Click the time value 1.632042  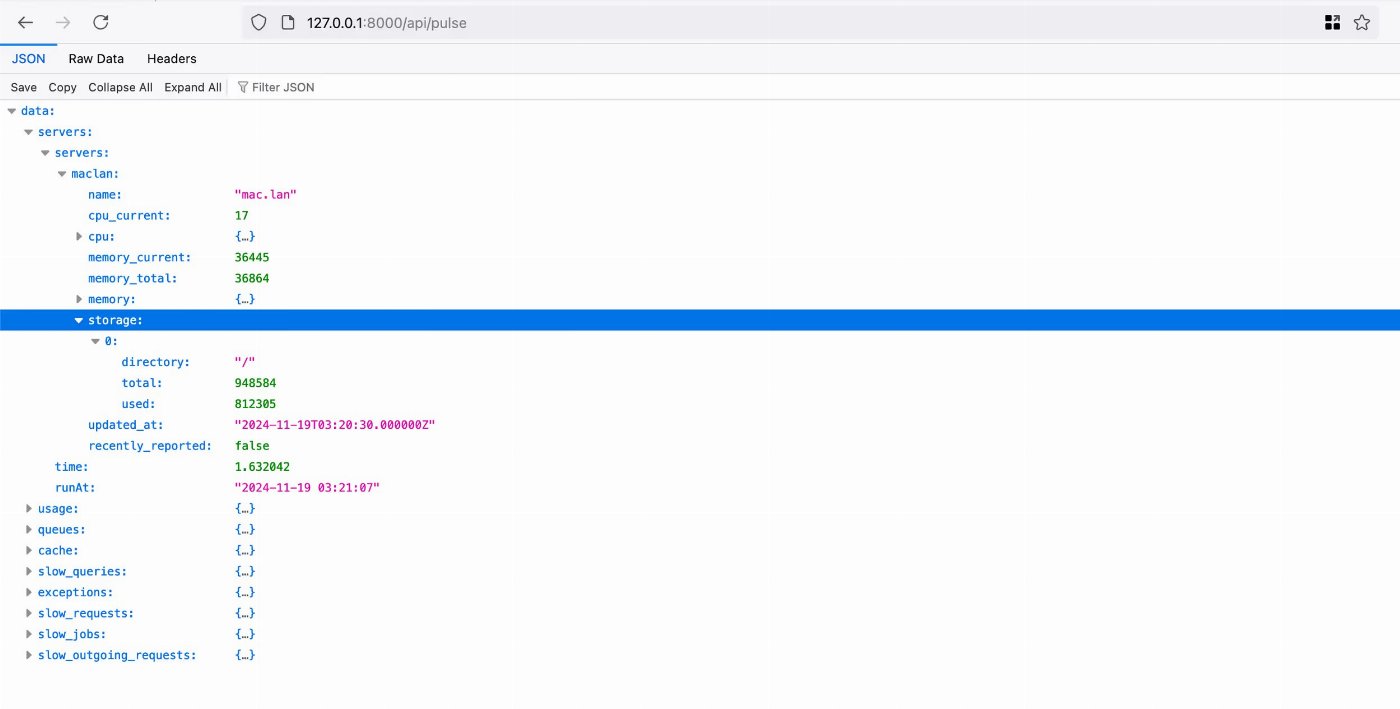click(x=262, y=467)
